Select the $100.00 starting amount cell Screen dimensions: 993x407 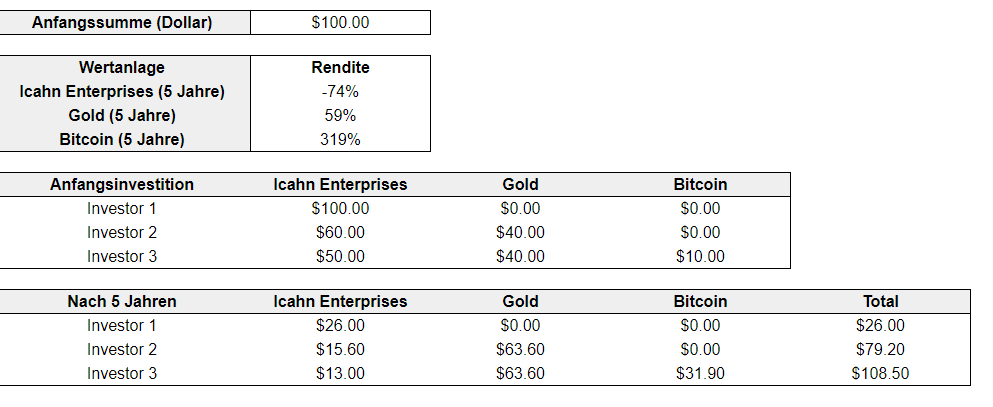click(x=340, y=23)
